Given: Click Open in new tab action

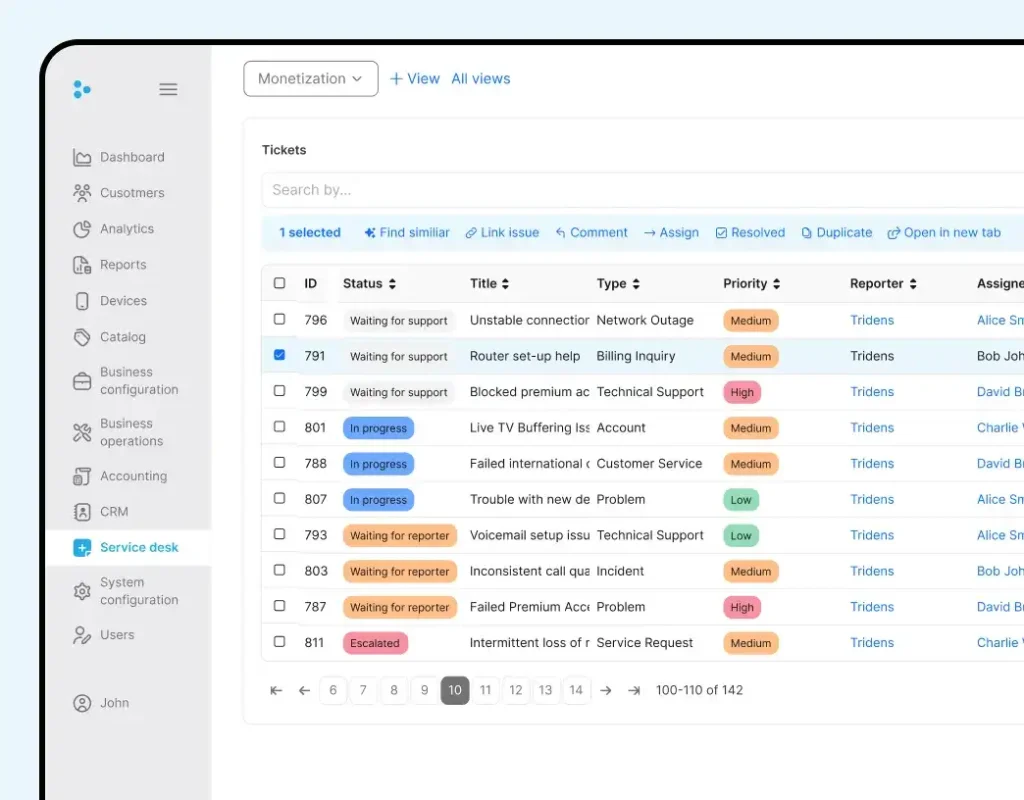Looking at the screenshot, I should (944, 233).
